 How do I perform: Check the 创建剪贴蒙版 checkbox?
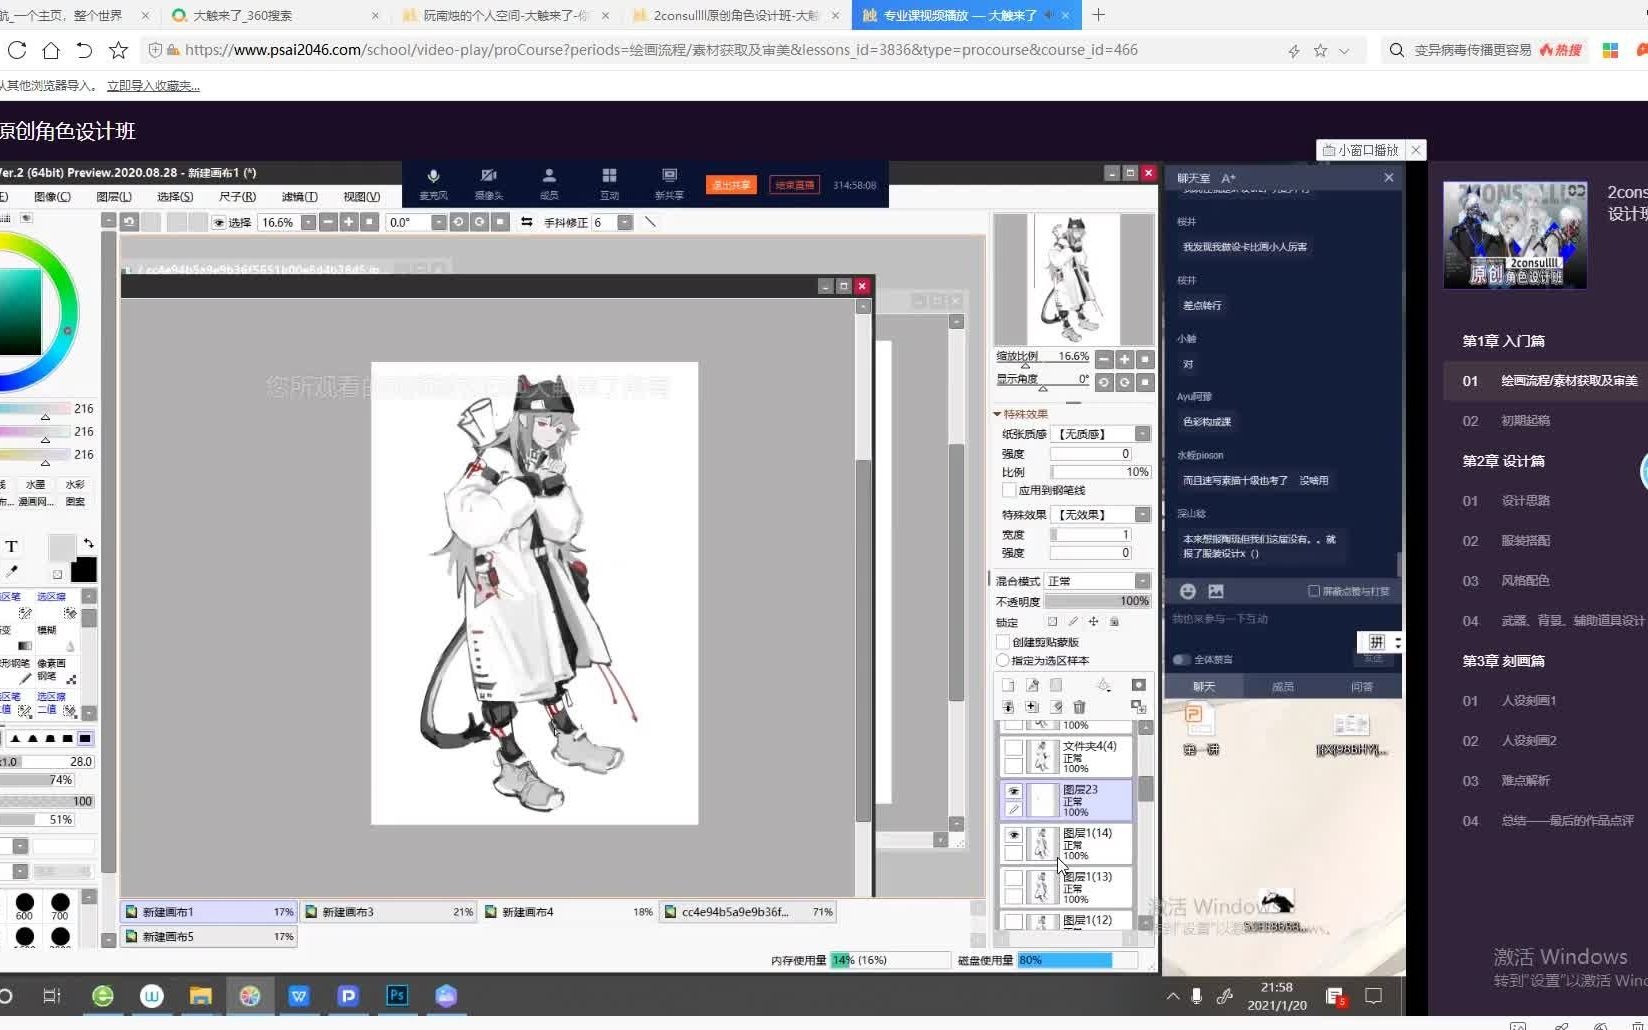1003,642
